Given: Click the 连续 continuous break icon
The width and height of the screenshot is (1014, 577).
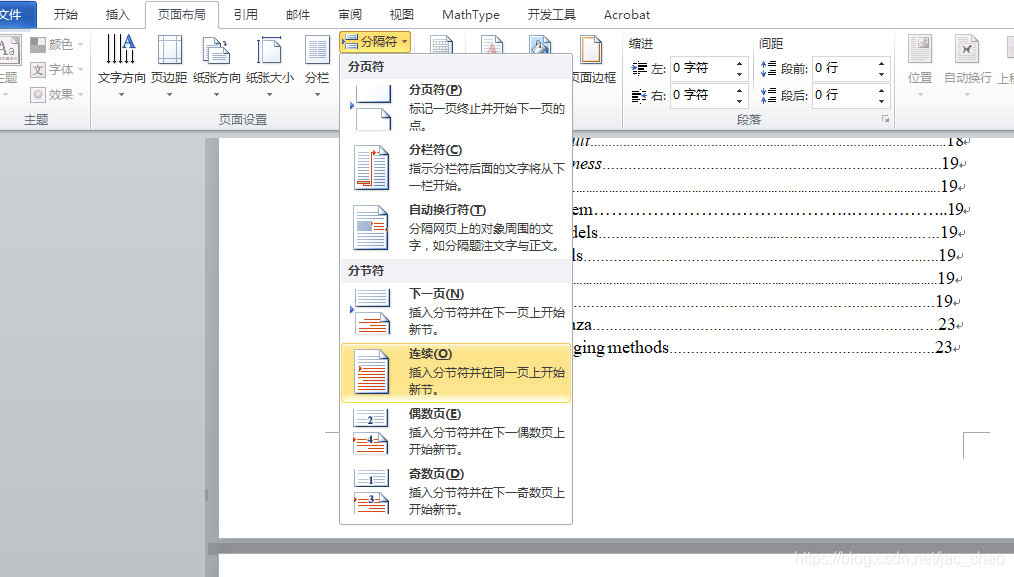Looking at the screenshot, I should pos(371,371).
